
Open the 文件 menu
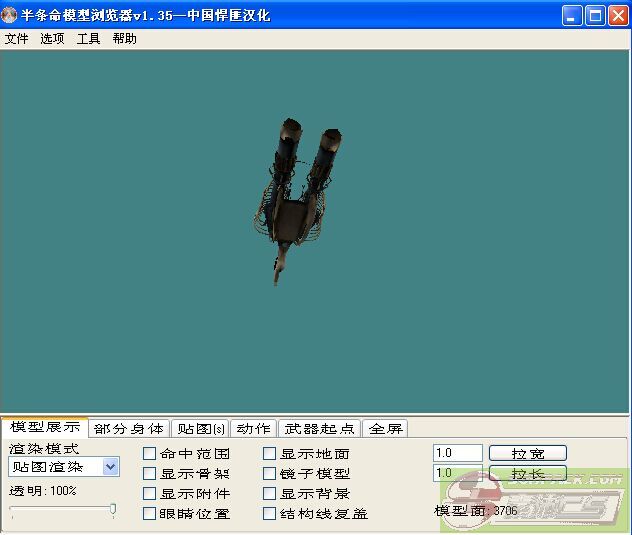(x=17, y=39)
